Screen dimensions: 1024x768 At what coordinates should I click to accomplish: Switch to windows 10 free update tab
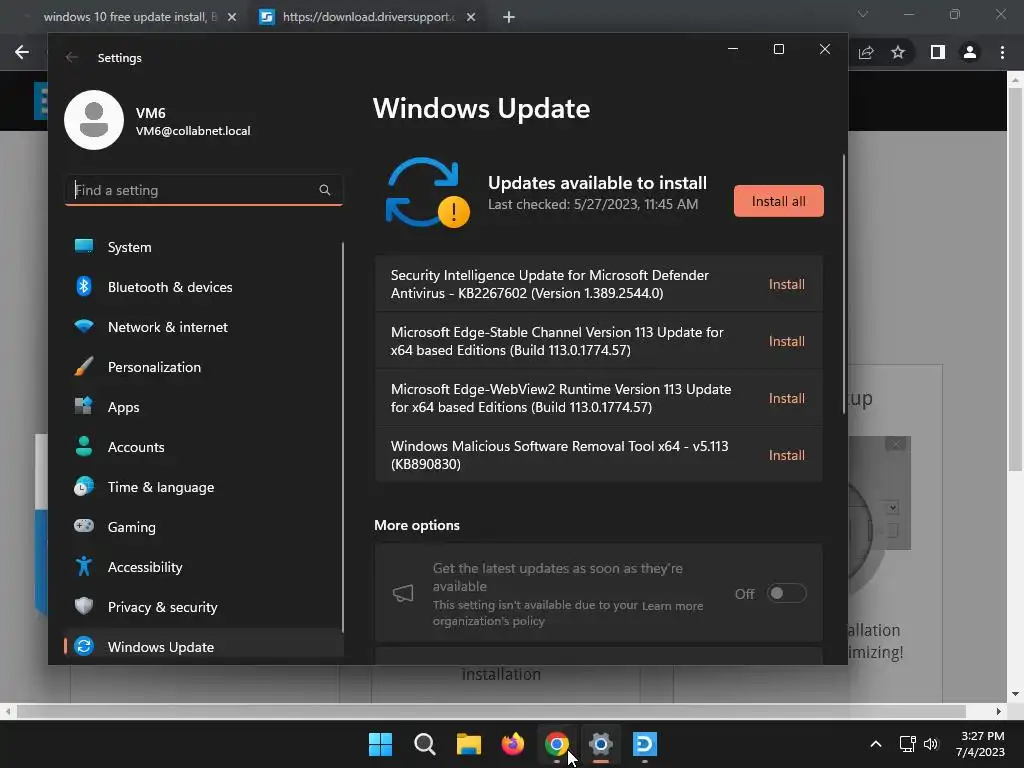[x=131, y=17]
